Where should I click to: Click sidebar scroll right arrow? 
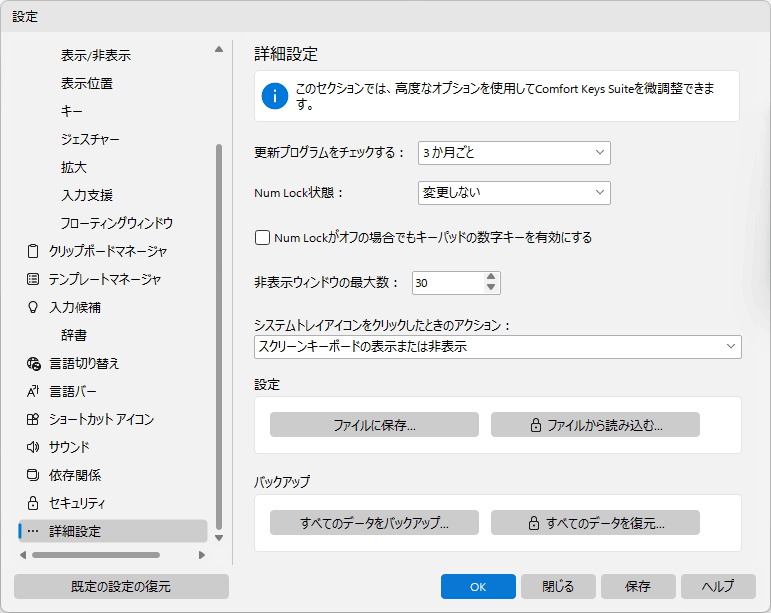click(202, 555)
